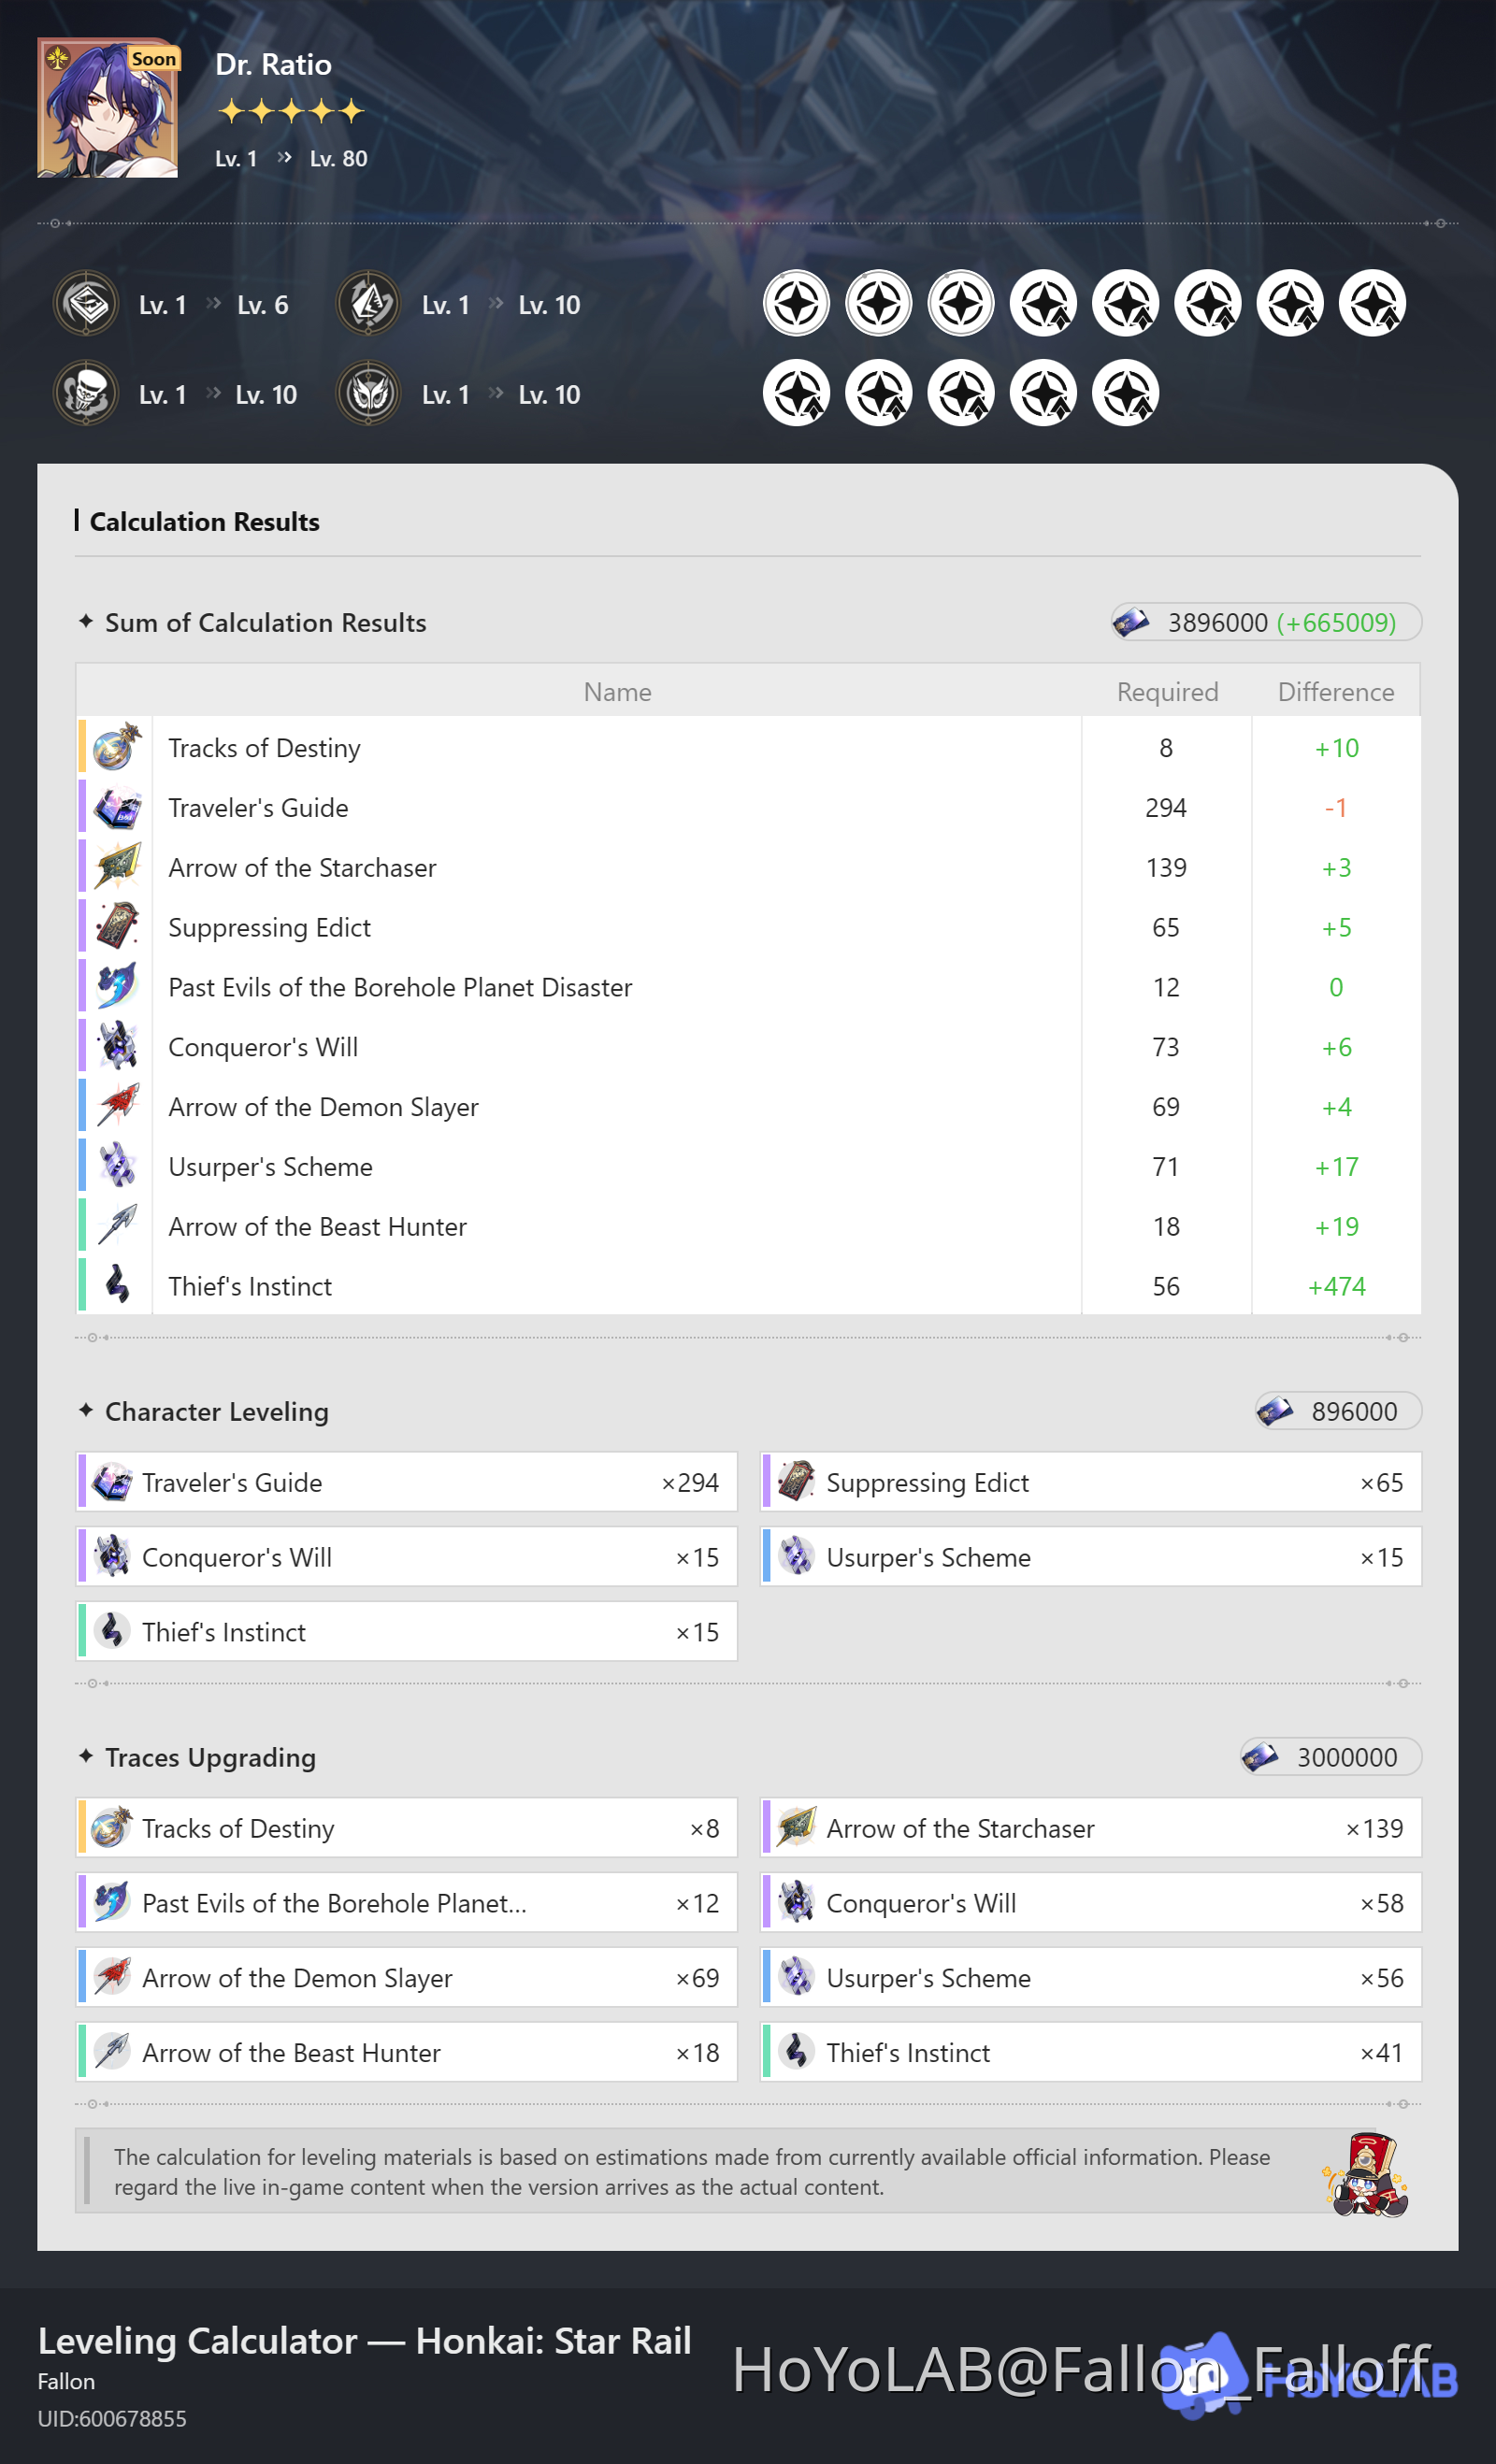Click the credit icon beside 3896000 total
Screen dimensions: 1496x2464
[1132, 622]
